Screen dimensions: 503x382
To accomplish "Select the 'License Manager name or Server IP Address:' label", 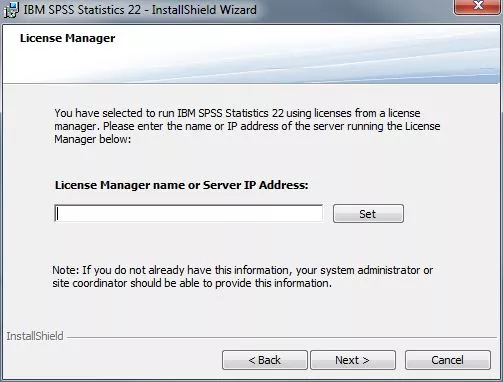I will 182,185.
